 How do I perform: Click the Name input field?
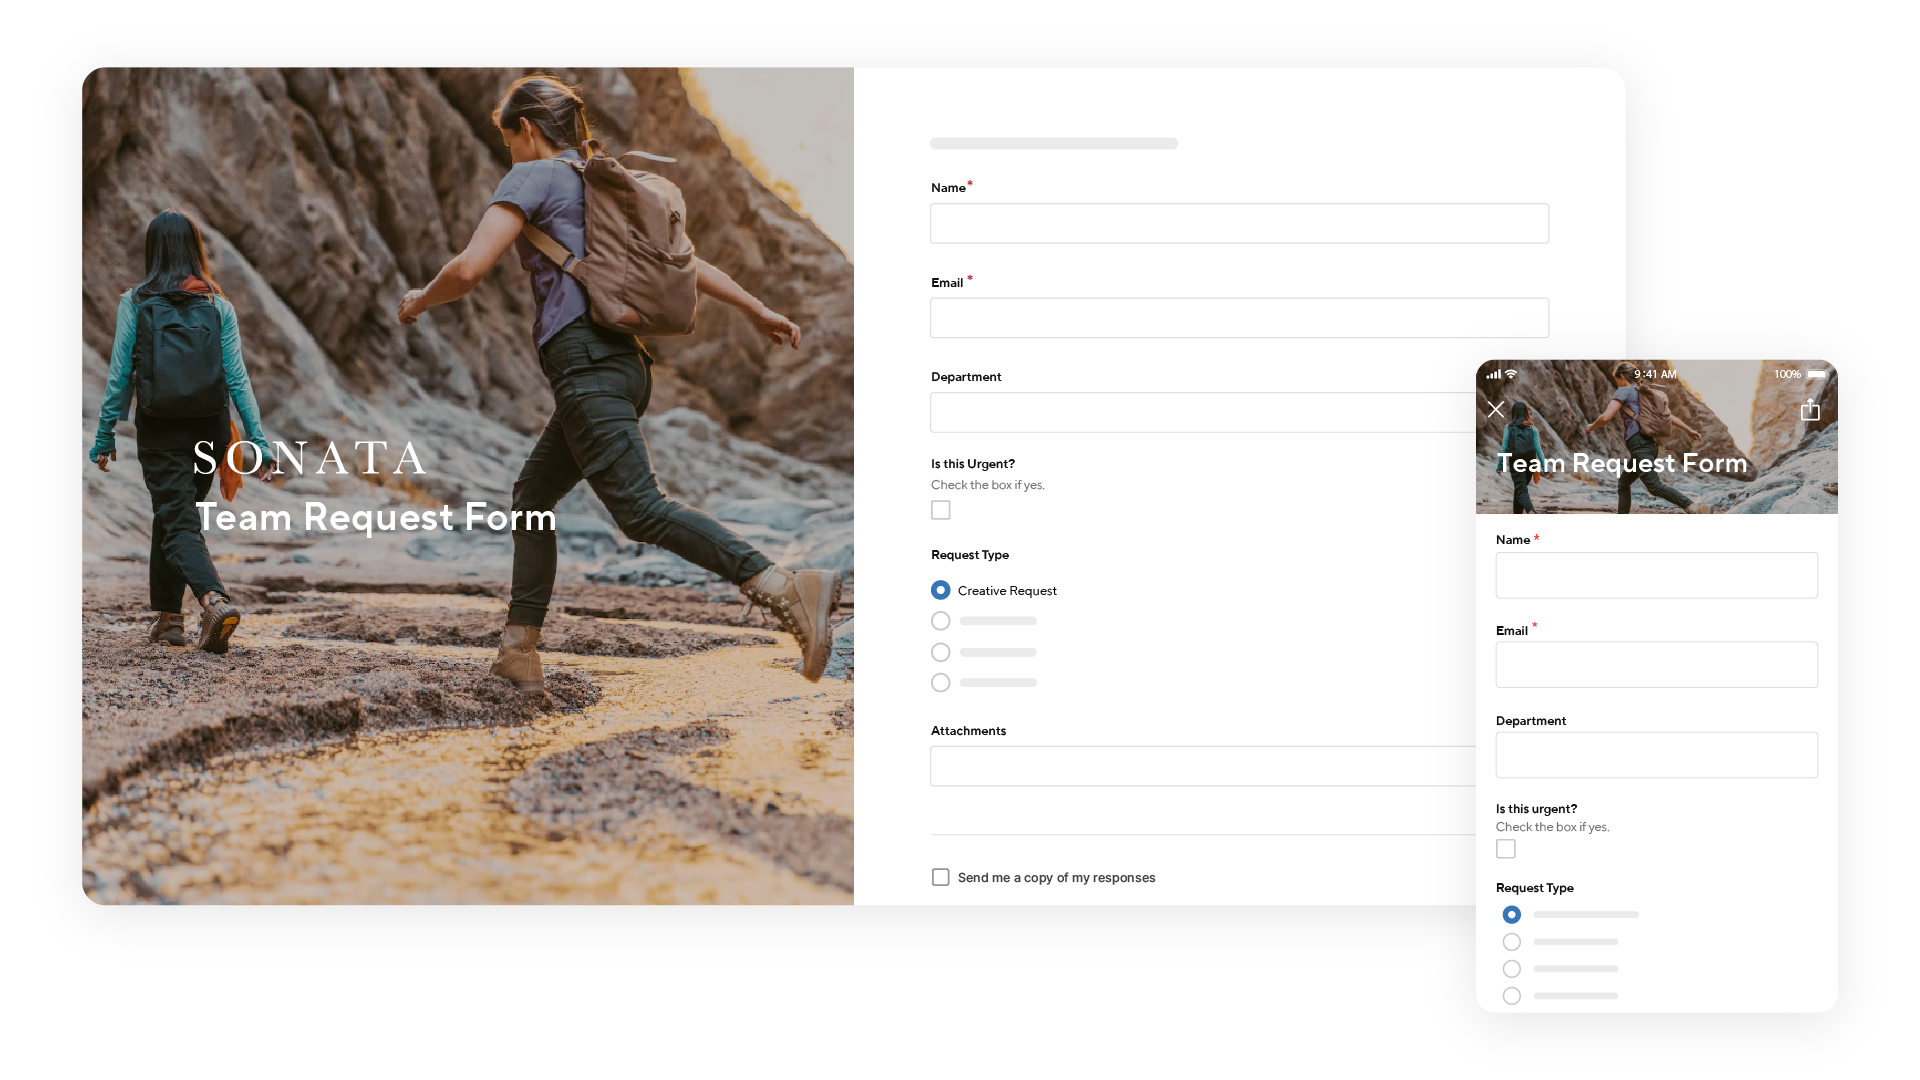1239,222
